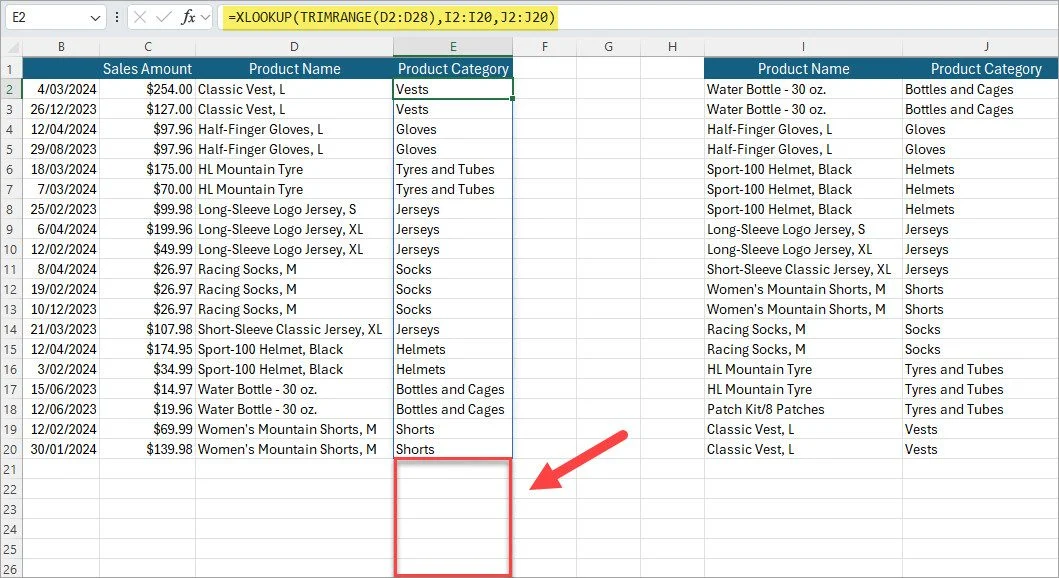Click the $19.96 sales amount
The width and height of the screenshot is (1059, 578).
[147, 409]
